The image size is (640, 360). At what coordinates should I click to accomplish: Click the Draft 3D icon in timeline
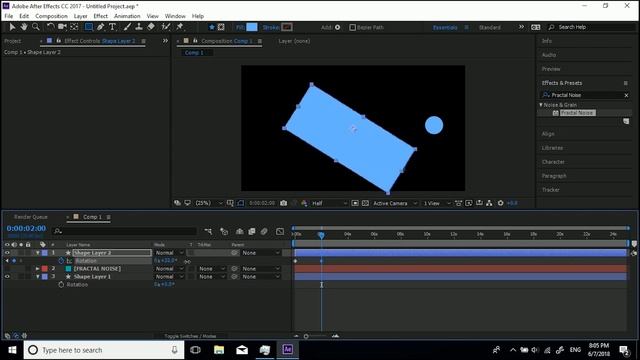224,231
